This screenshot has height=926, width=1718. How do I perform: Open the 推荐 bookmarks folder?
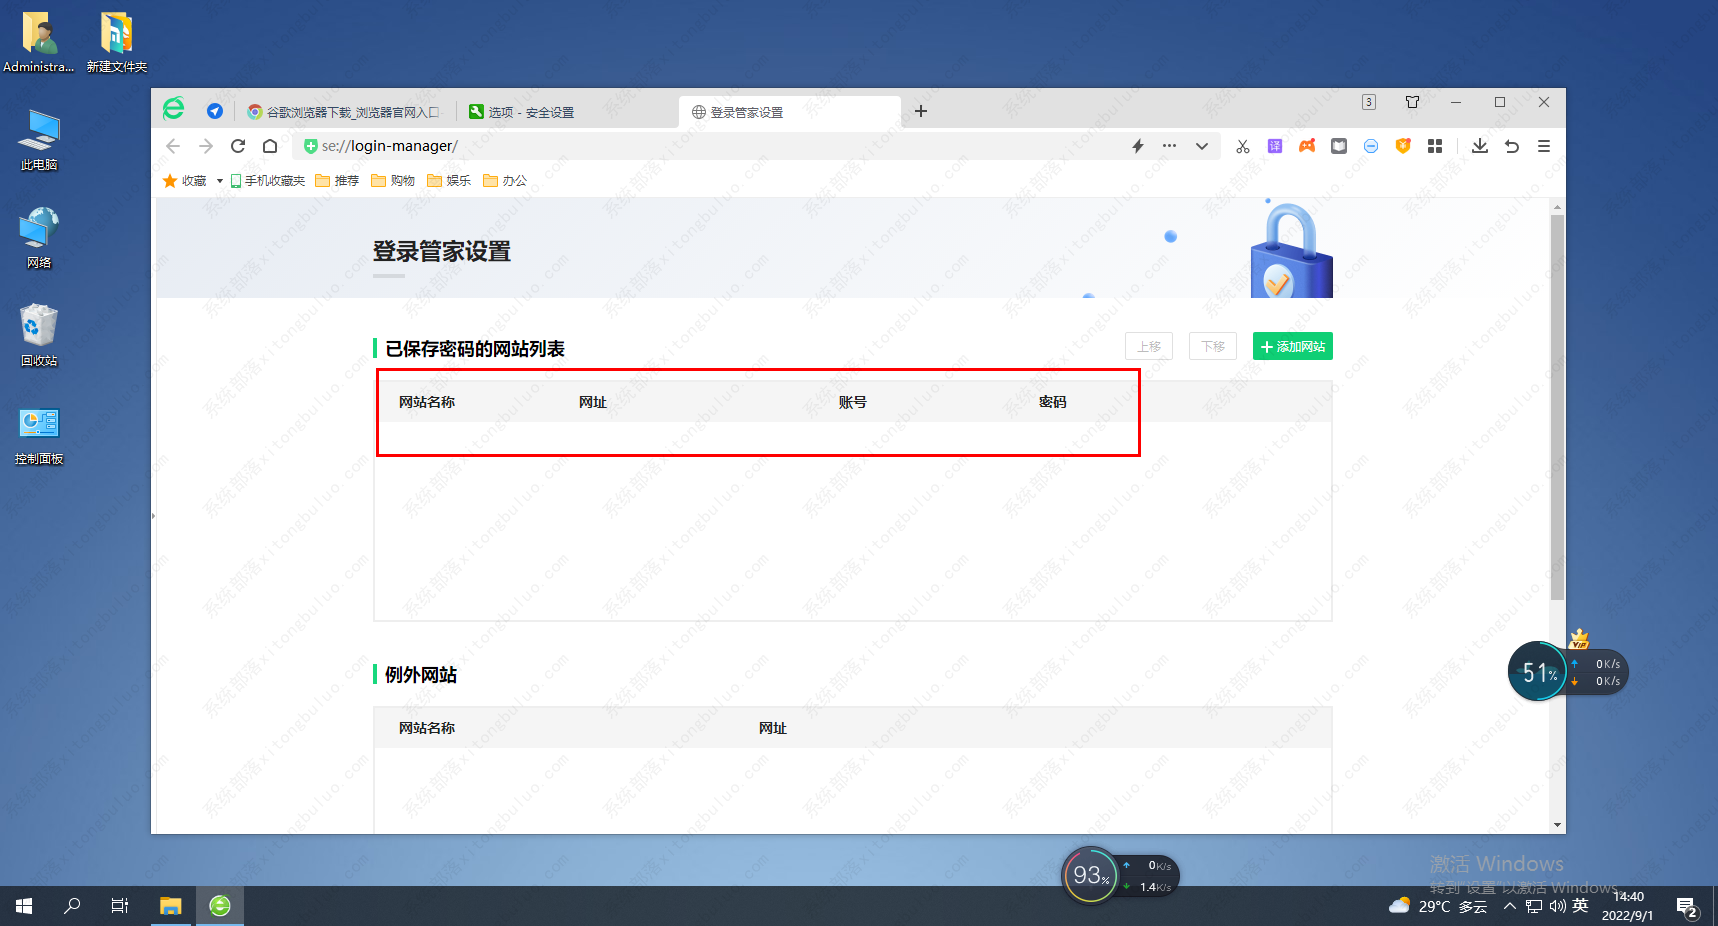pyautogui.click(x=337, y=181)
